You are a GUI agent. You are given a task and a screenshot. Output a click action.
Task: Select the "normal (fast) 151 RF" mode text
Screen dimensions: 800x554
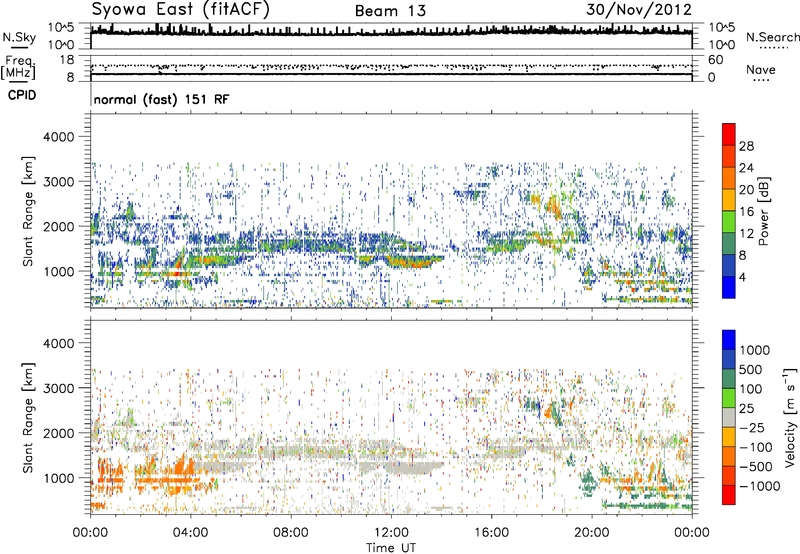pos(161,99)
